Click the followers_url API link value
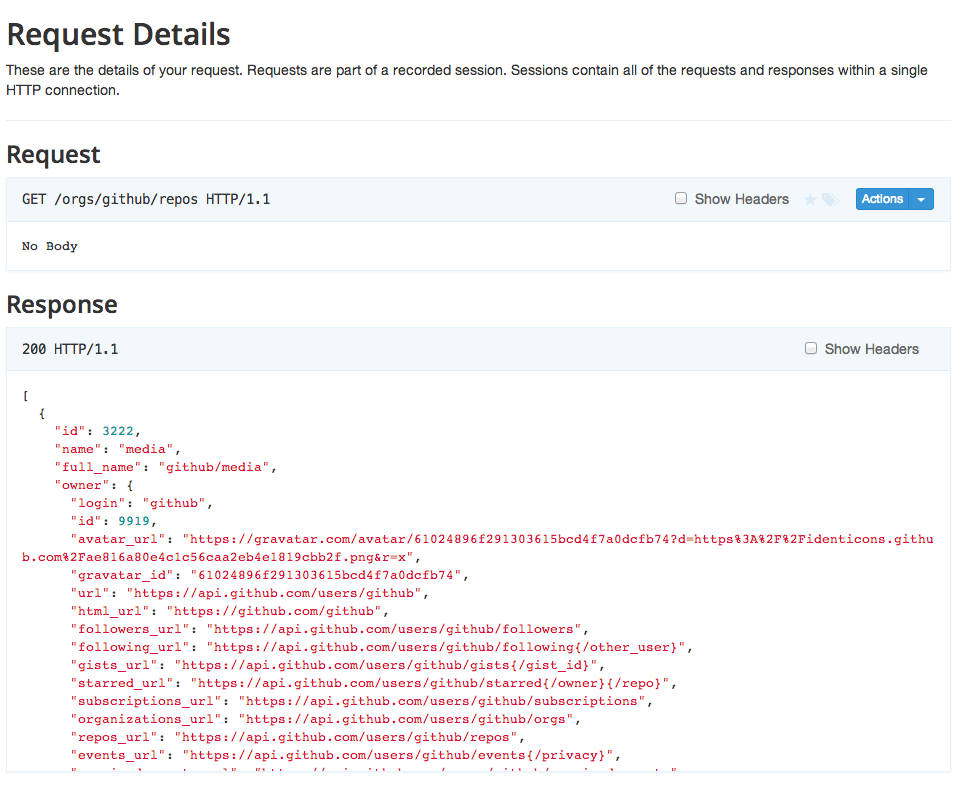Screen dimensions: 961x785 click(395, 629)
